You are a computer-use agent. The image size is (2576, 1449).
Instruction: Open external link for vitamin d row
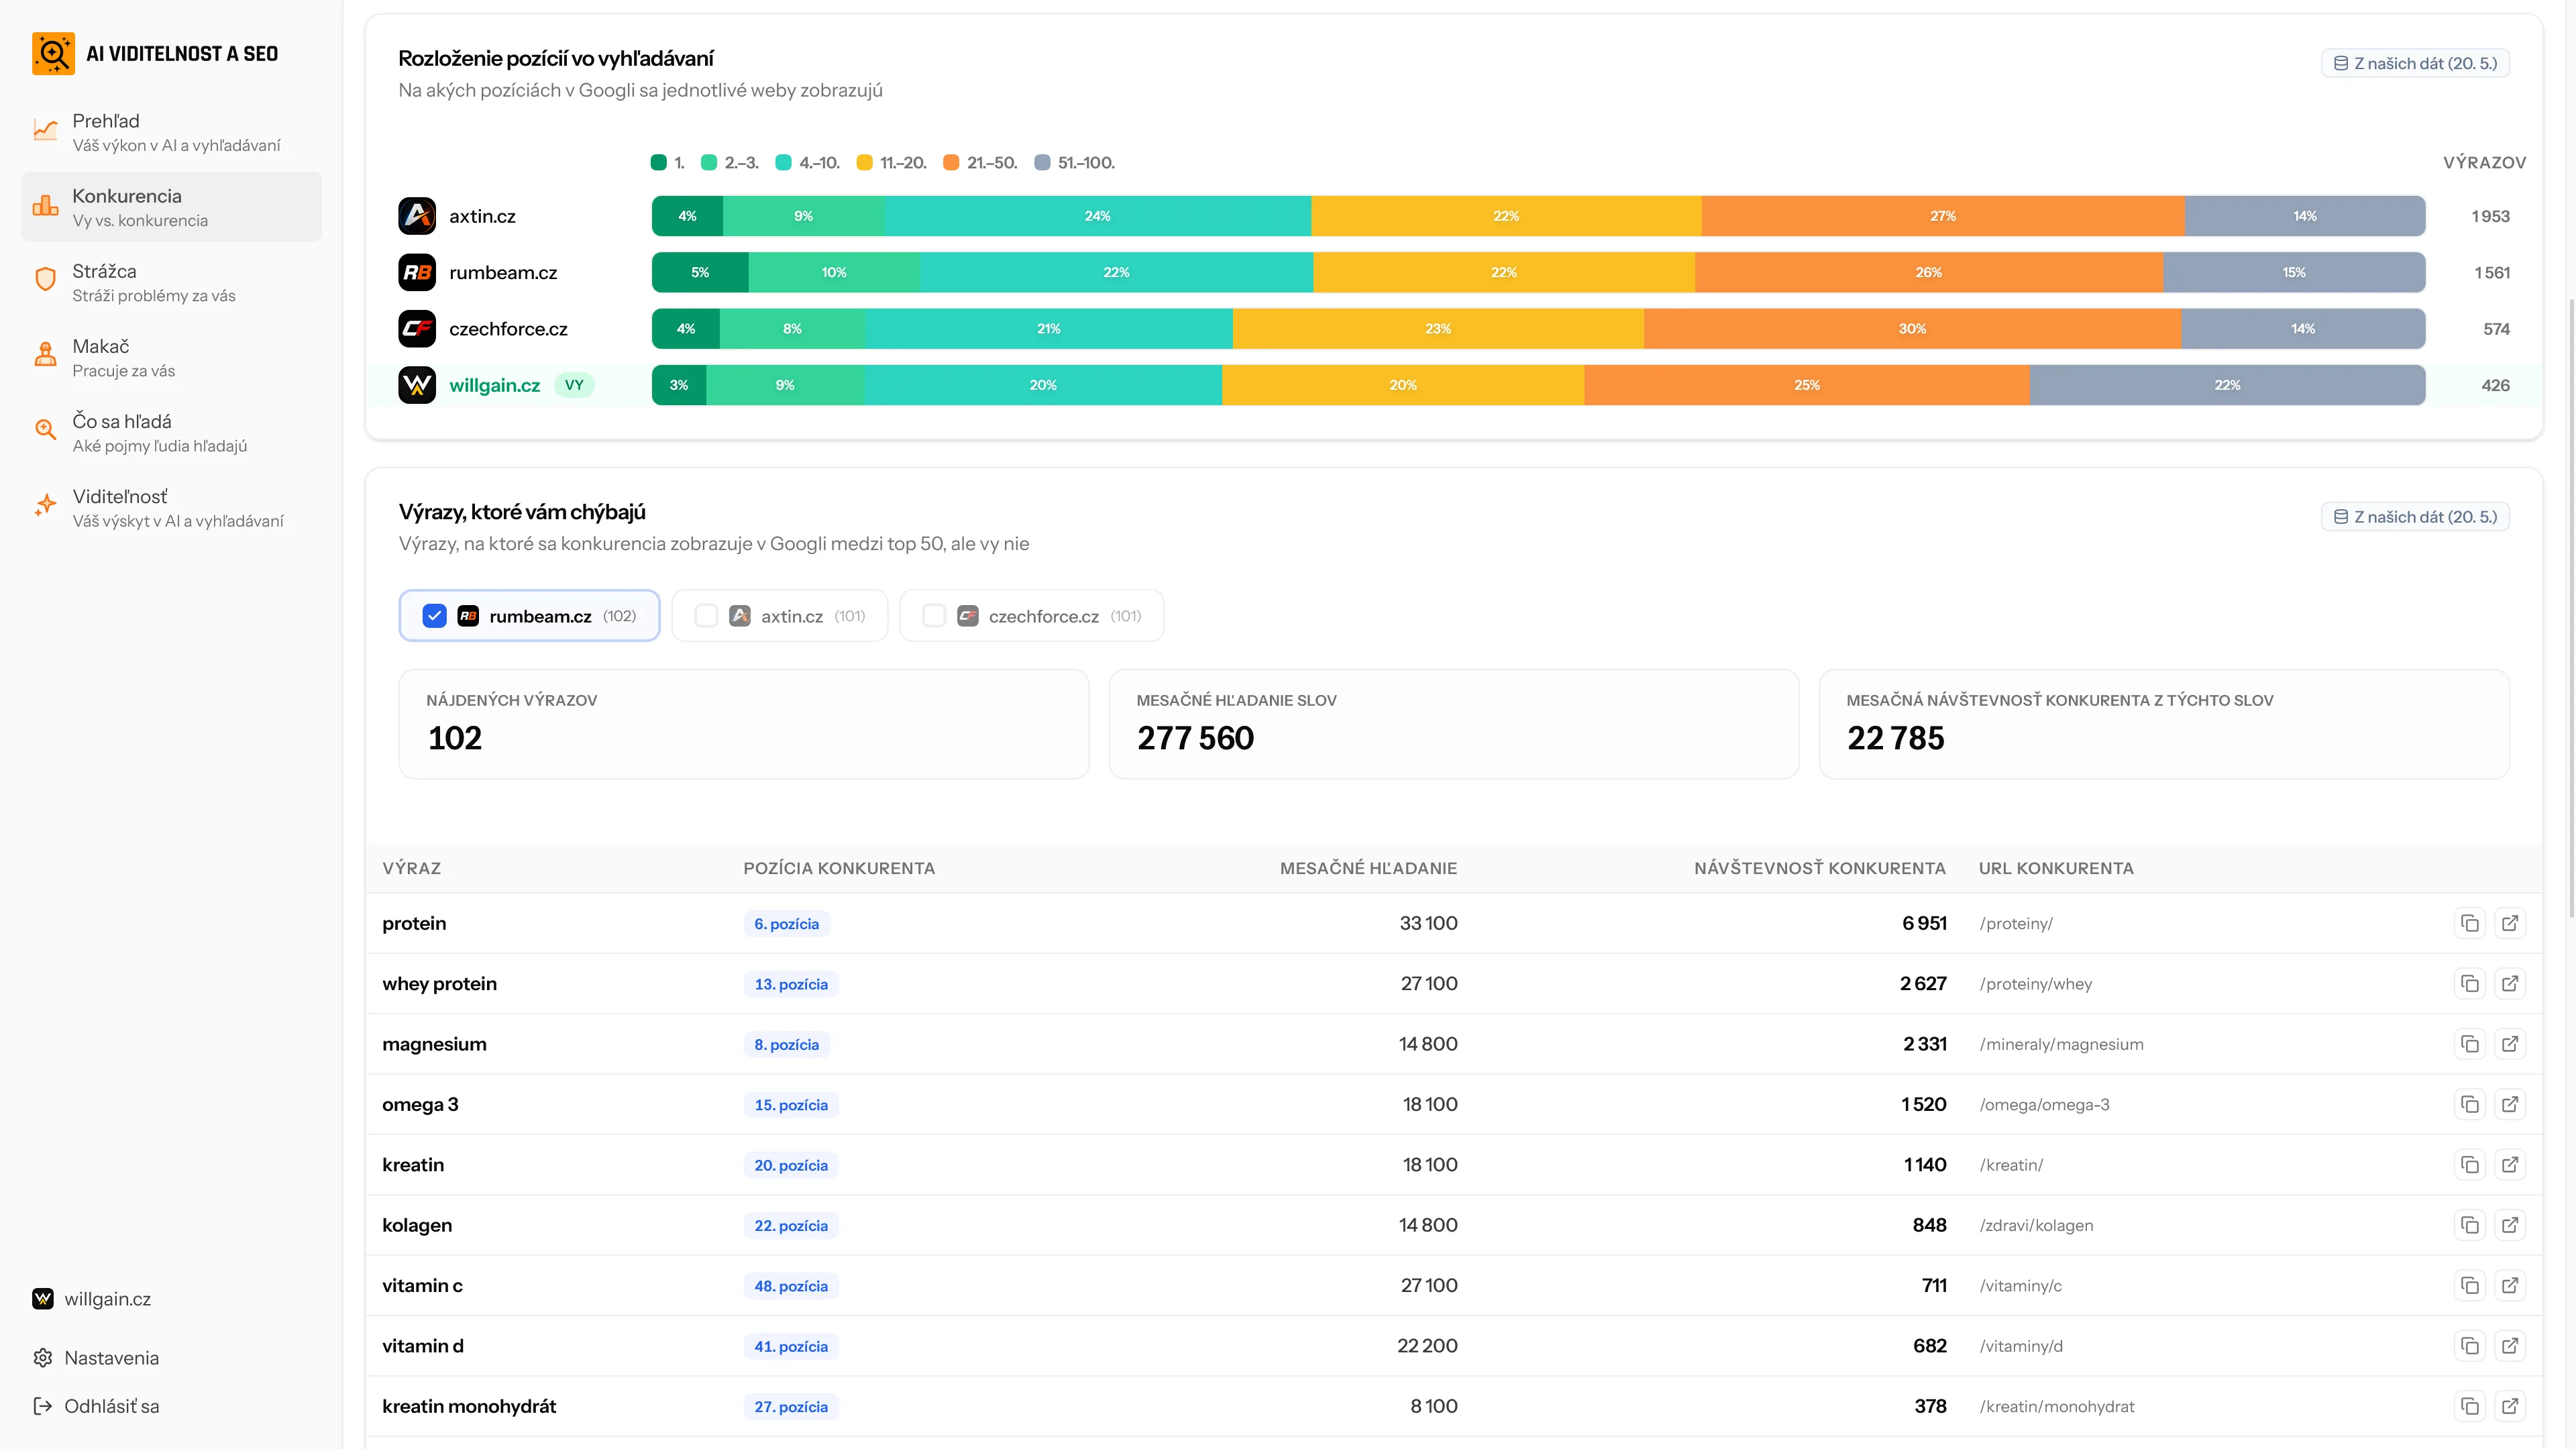(2509, 1346)
